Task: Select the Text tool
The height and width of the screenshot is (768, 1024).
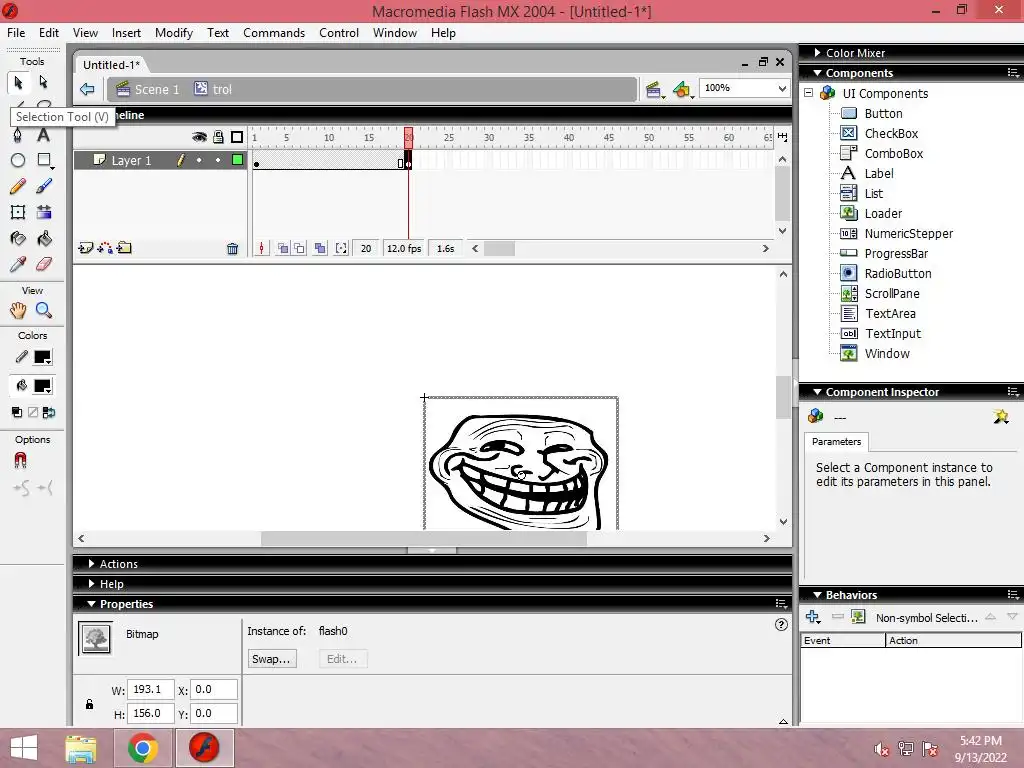Action: click(x=44, y=135)
